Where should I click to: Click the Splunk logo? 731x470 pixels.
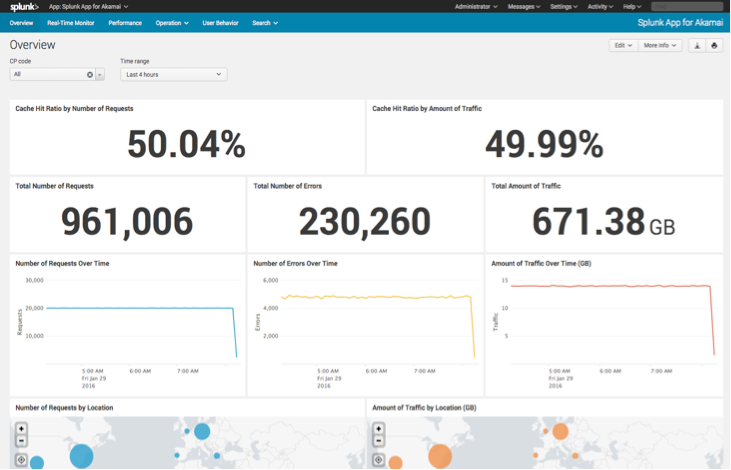24,7
